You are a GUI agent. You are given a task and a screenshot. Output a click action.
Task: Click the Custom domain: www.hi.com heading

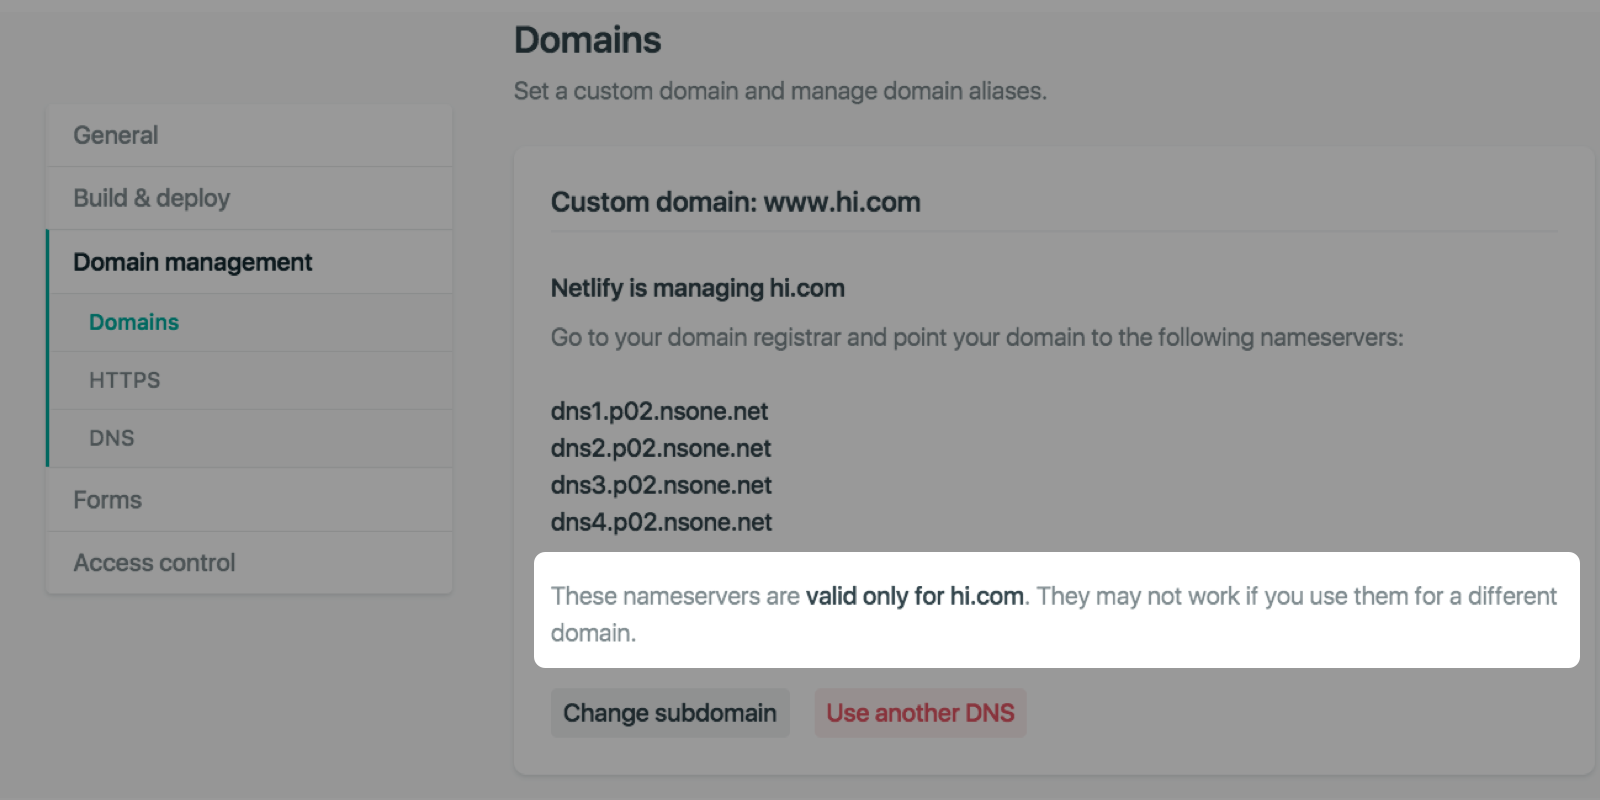735,202
